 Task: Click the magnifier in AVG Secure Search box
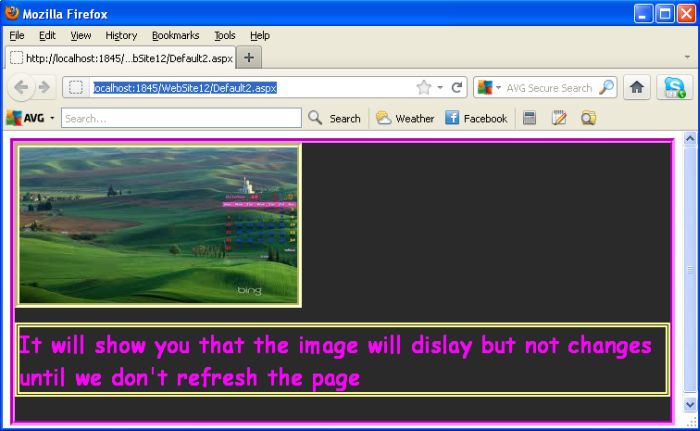(606, 88)
